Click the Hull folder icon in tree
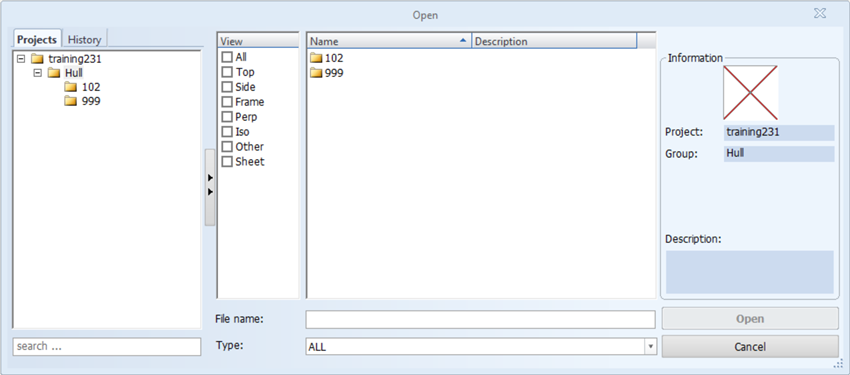The height and width of the screenshot is (375, 850). click(53, 73)
